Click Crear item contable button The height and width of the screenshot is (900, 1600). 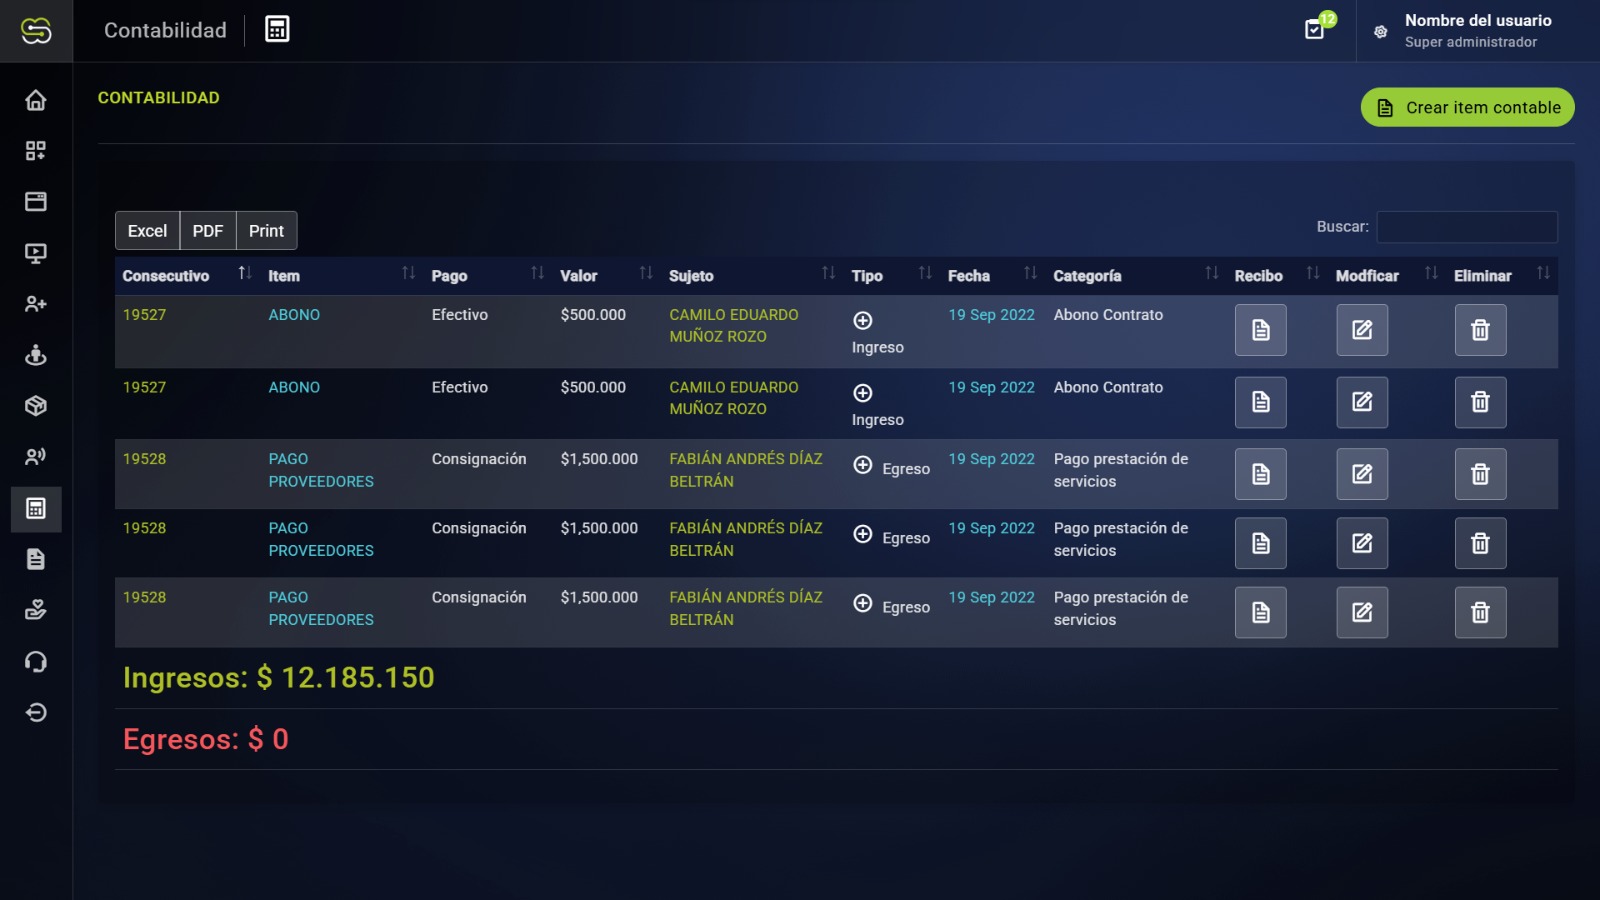pos(1467,108)
